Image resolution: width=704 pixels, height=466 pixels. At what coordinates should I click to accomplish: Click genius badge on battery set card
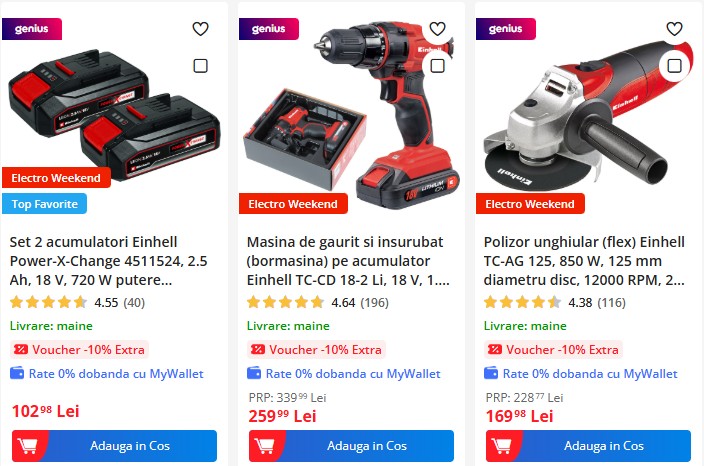[x=32, y=29]
